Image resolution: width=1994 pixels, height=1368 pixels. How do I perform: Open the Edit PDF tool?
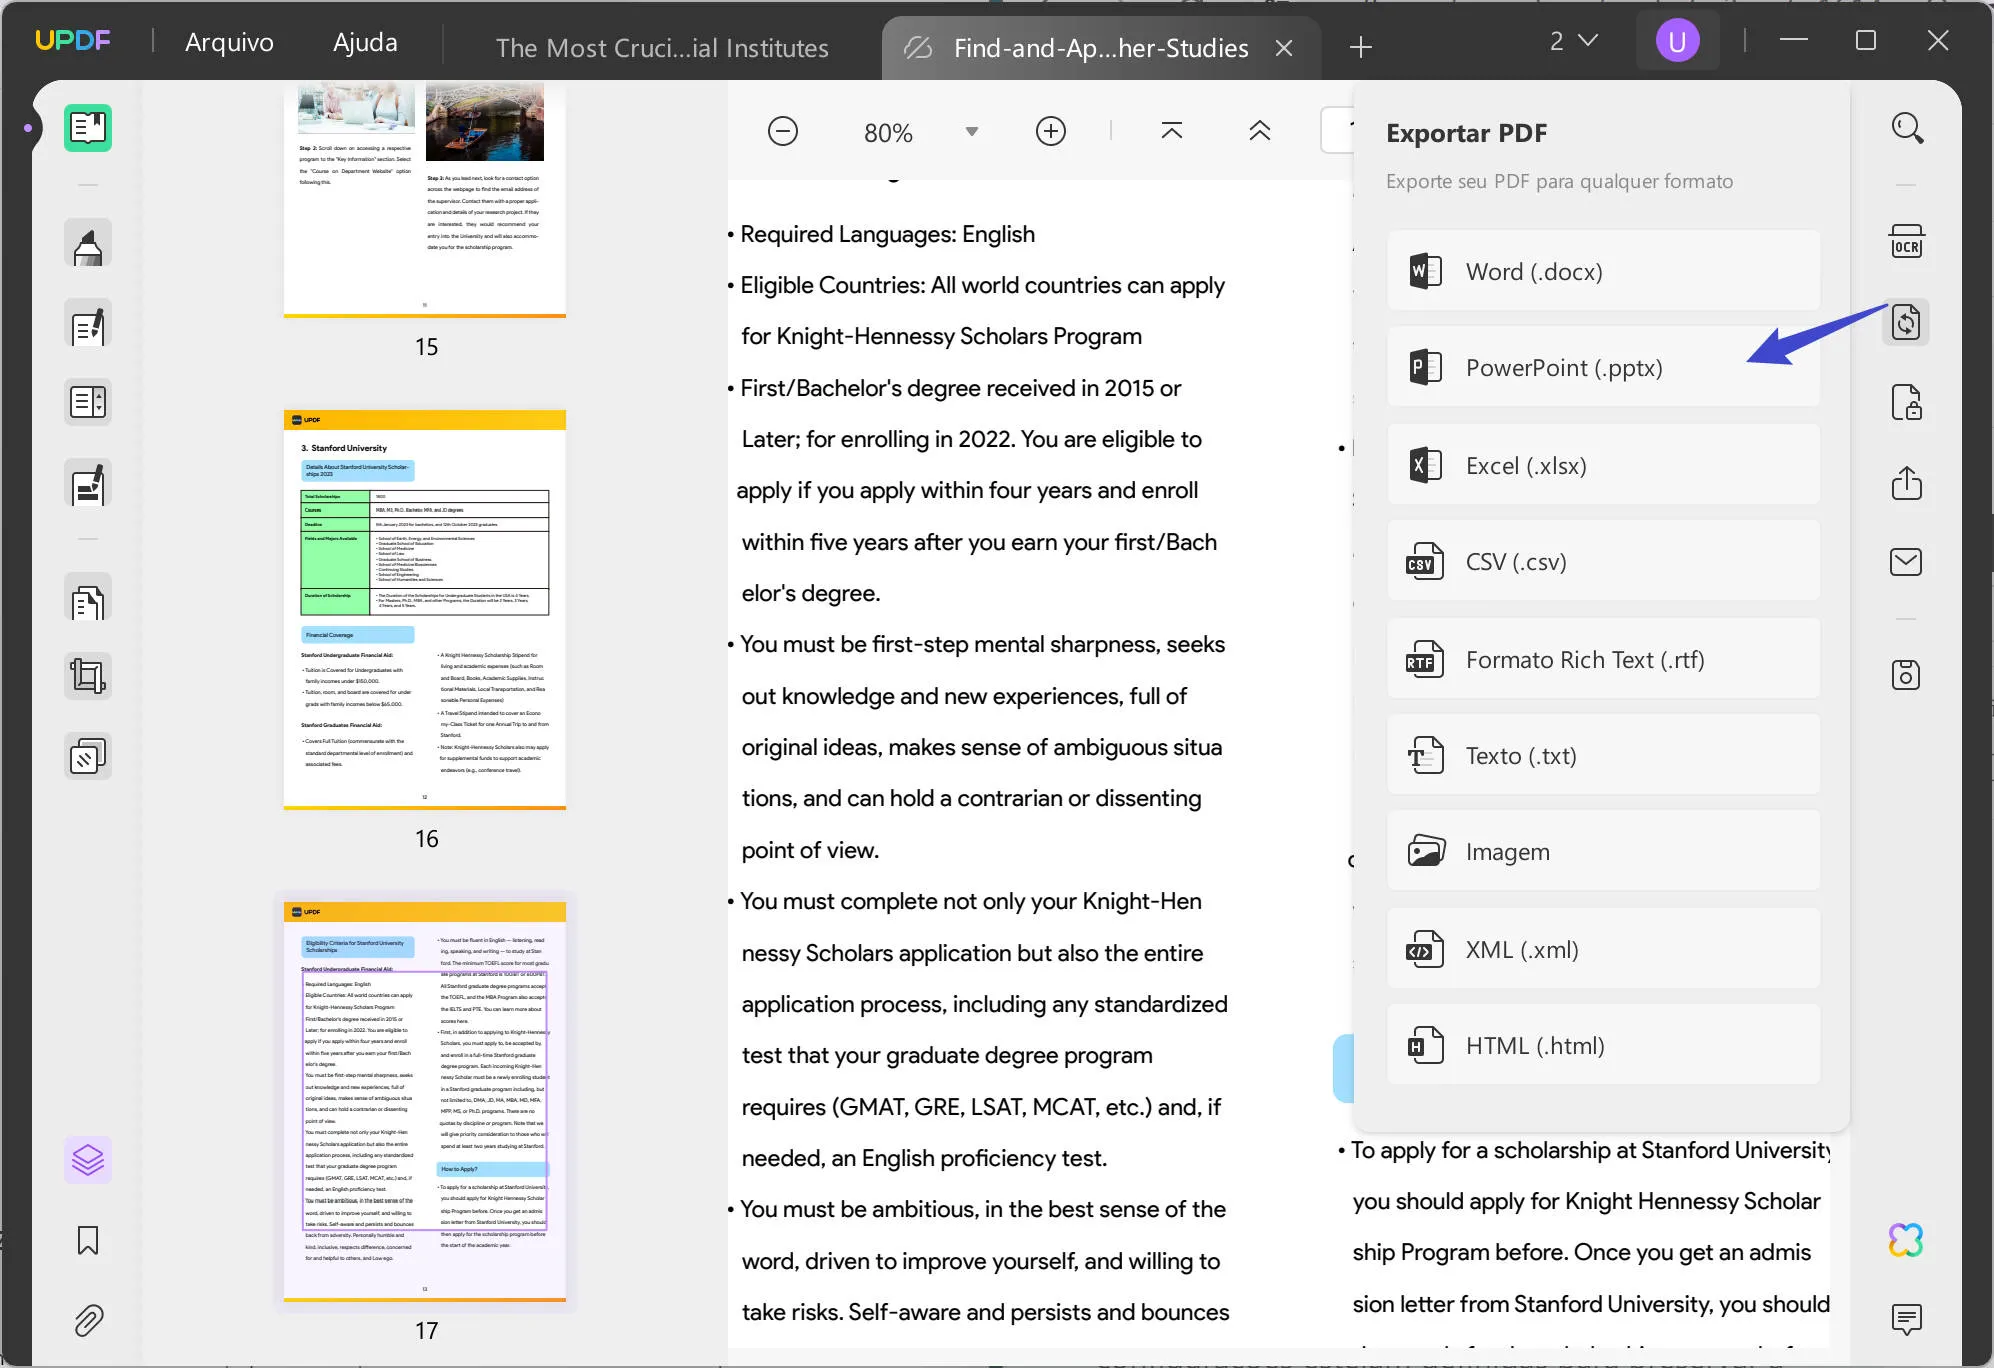pos(88,324)
